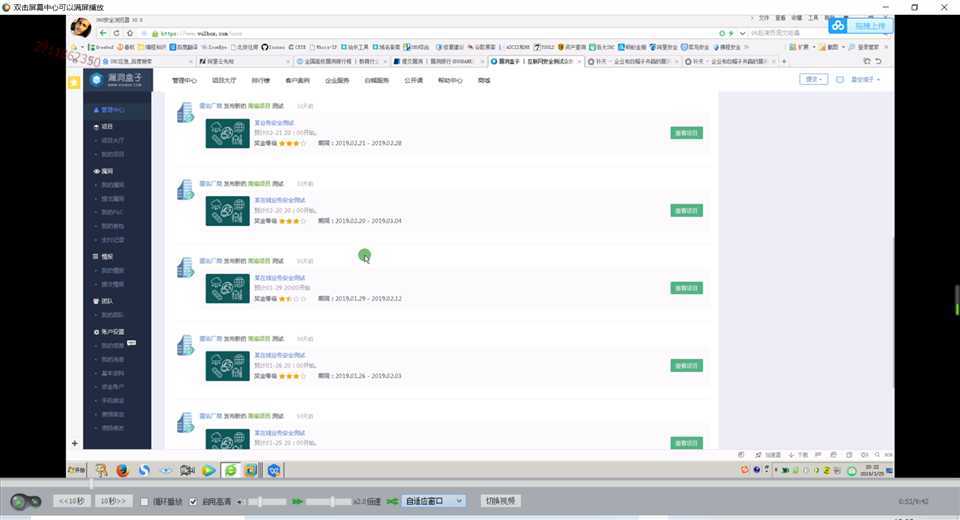960x520 pixels.
Task: Click the message icon beside 提交
Action: [x=840, y=80]
